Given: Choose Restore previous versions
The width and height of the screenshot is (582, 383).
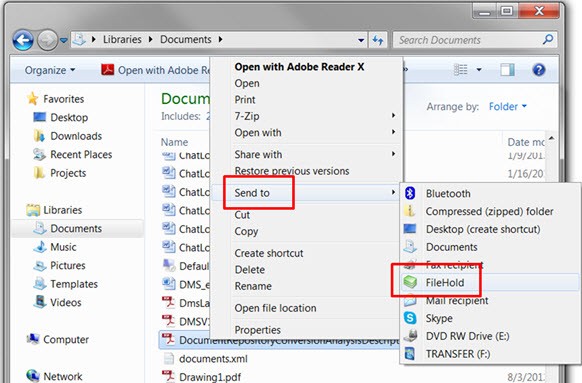Looking at the screenshot, I should click(x=307, y=171).
